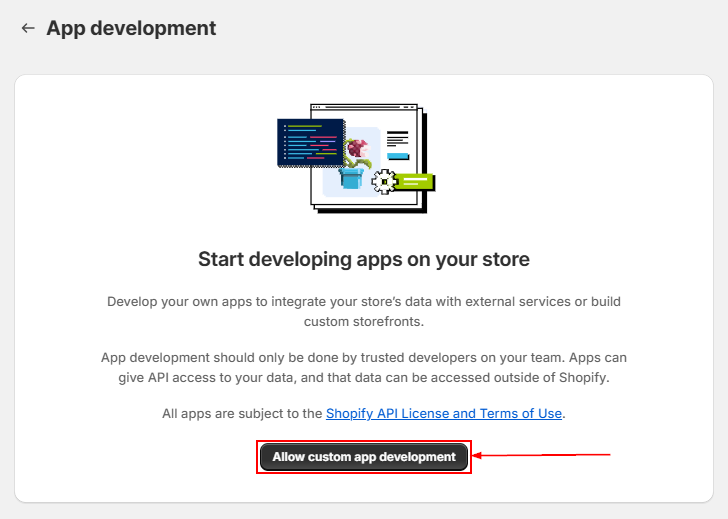Click the black drop shadow behind browser illustration
Image resolution: width=728 pixels, height=519 pixels.
(424, 165)
